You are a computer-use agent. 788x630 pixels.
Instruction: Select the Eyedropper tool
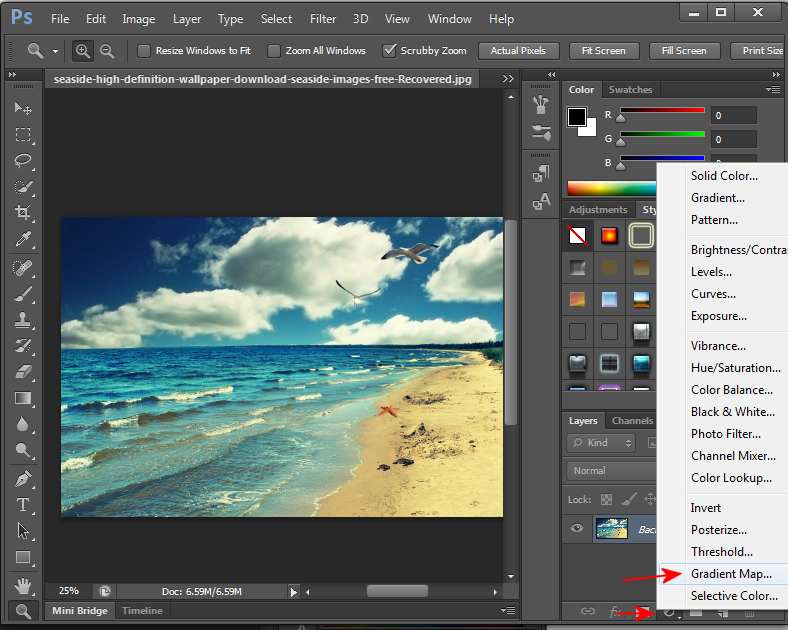(x=23, y=238)
